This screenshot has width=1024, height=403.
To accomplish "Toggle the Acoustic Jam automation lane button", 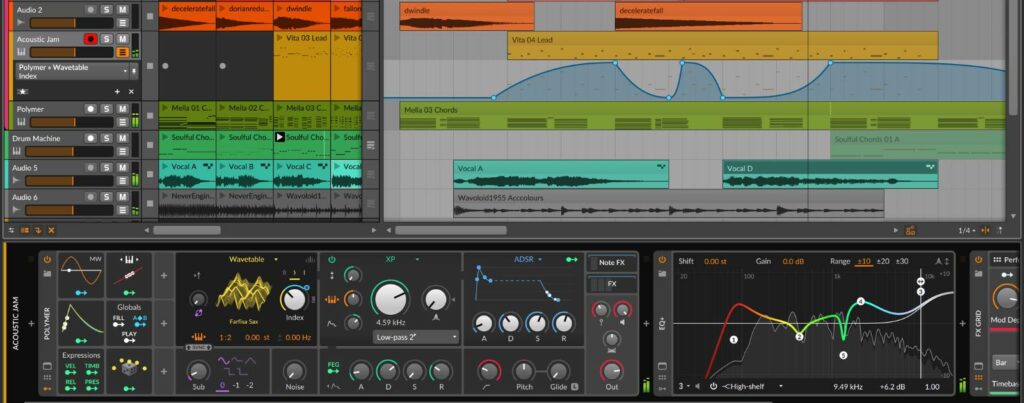I will click(122, 52).
